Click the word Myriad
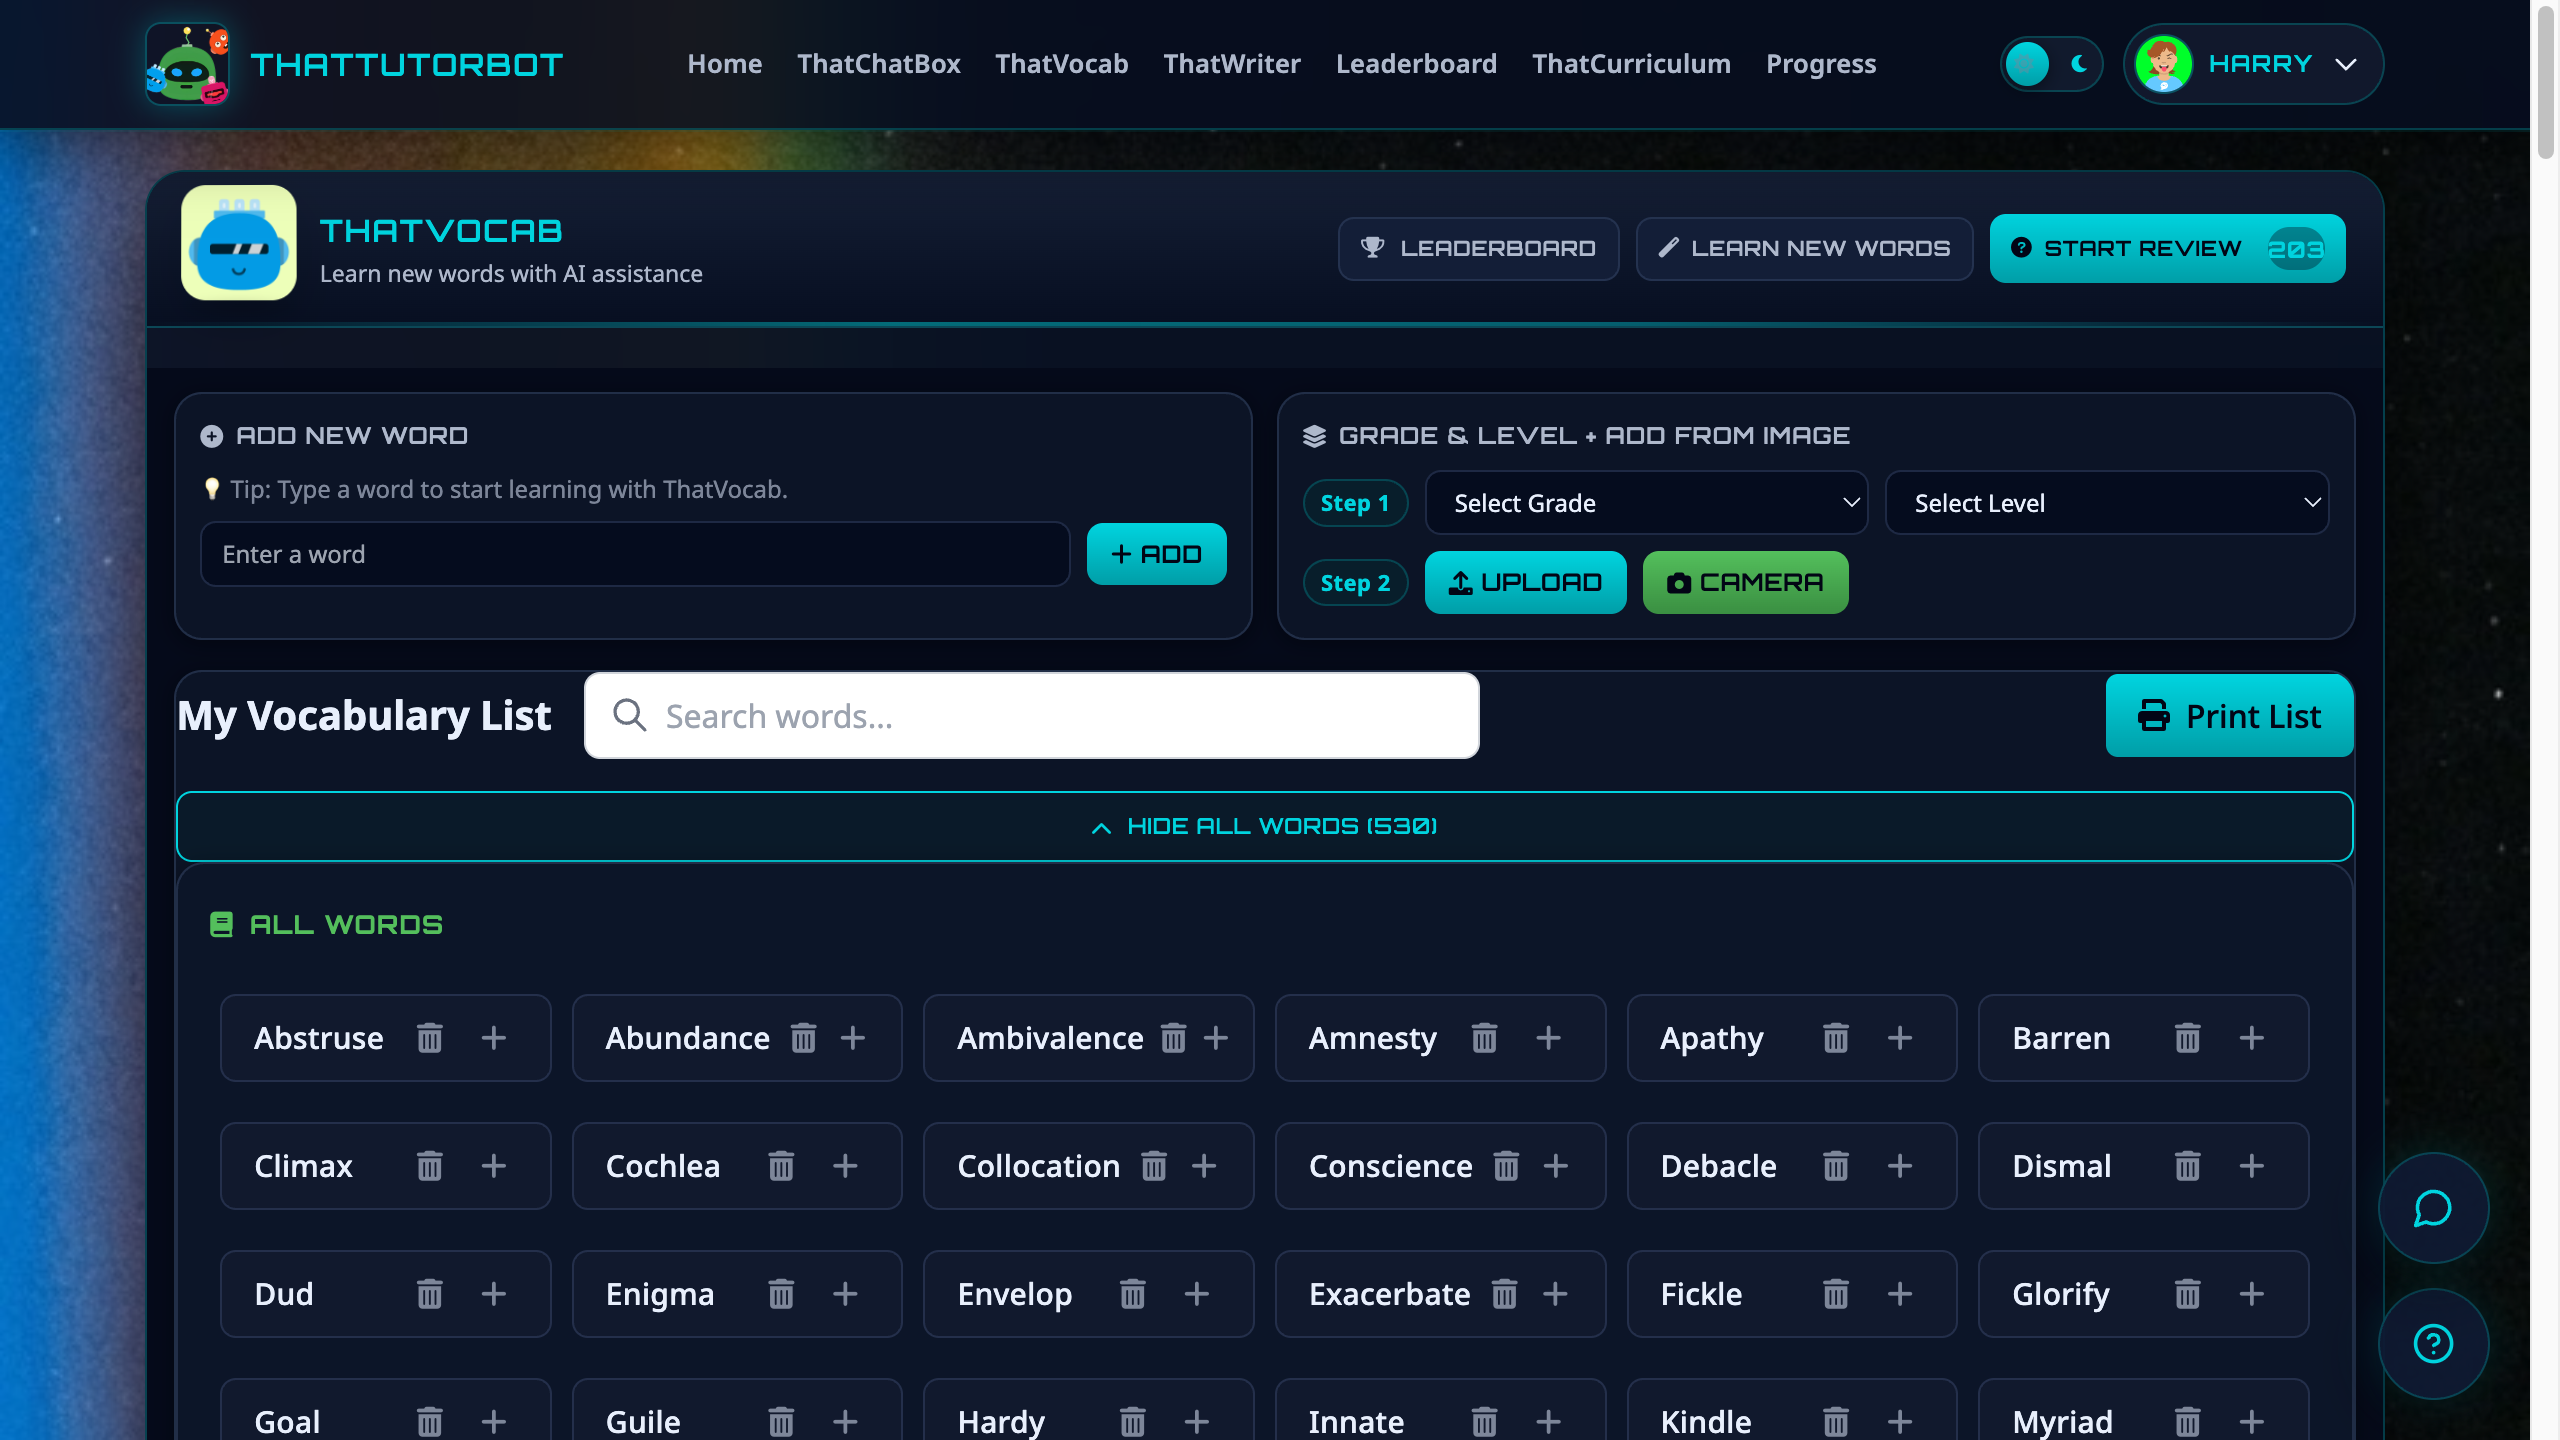The width and height of the screenshot is (2560, 1440). click(x=2062, y=1421)
